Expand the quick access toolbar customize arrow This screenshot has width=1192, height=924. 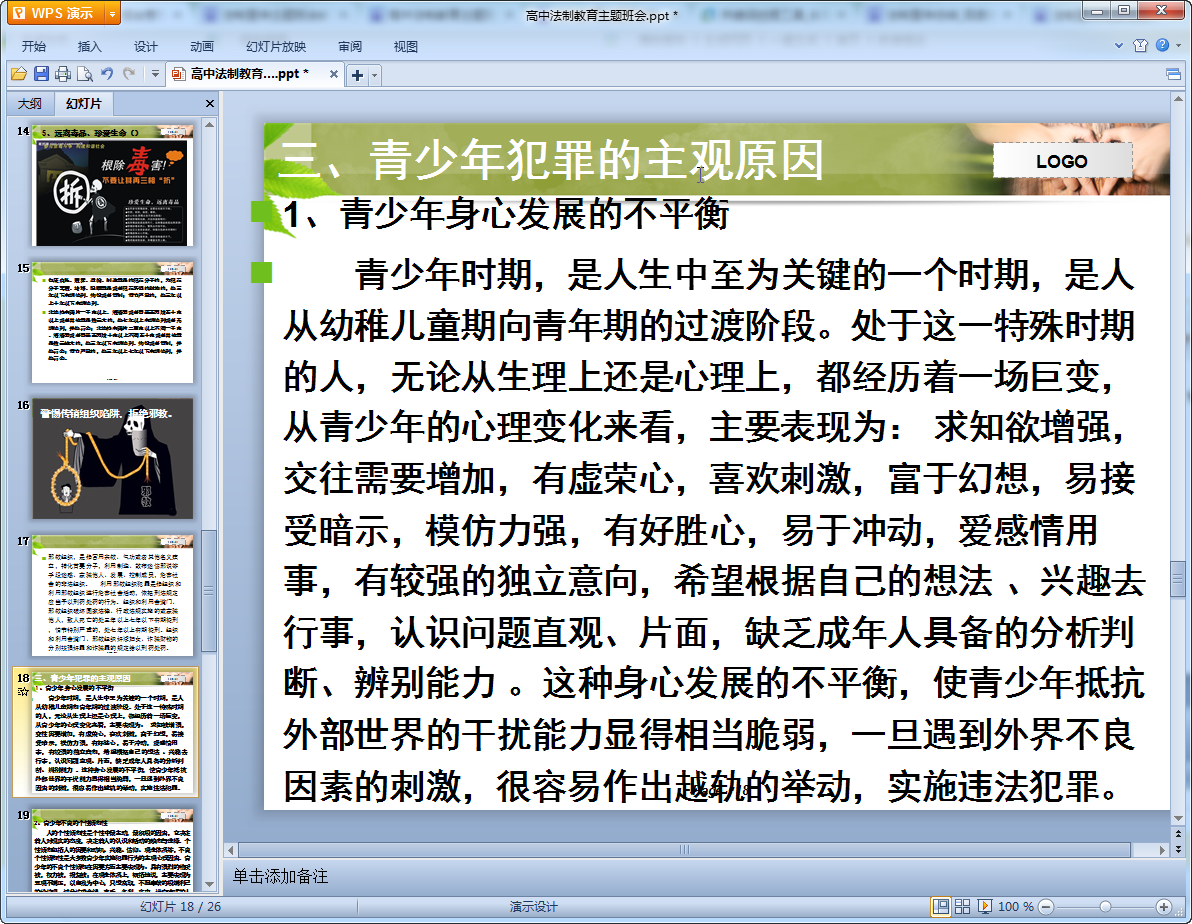coord(154,74)
